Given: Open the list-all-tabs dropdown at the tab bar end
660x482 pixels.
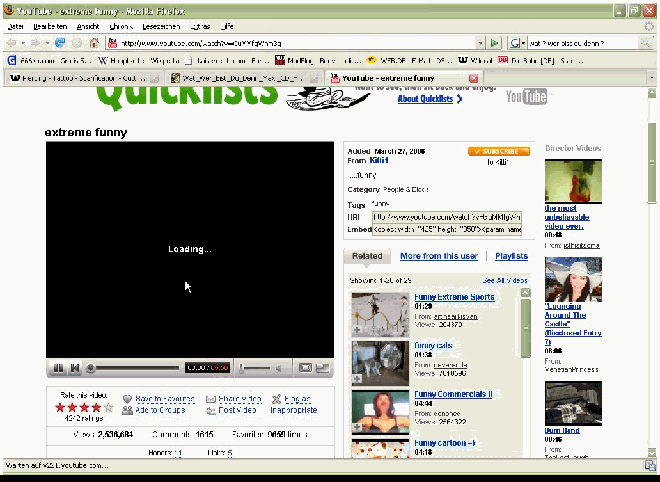Looking at the screenshot, I should coord(652,78).
